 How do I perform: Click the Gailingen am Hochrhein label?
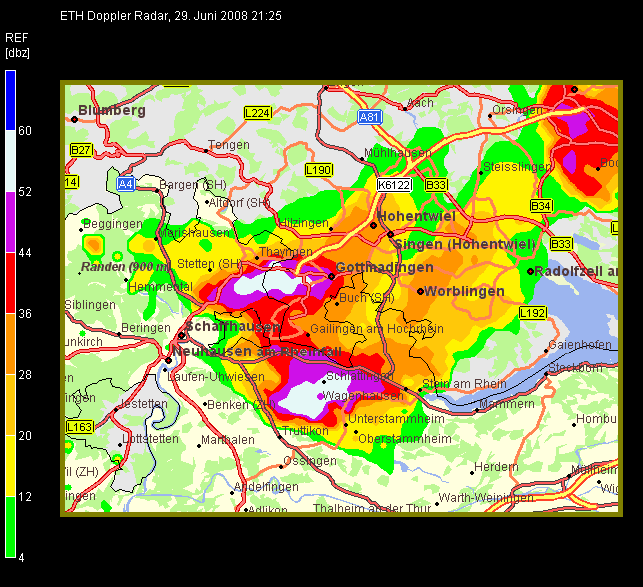click(376, 329)
